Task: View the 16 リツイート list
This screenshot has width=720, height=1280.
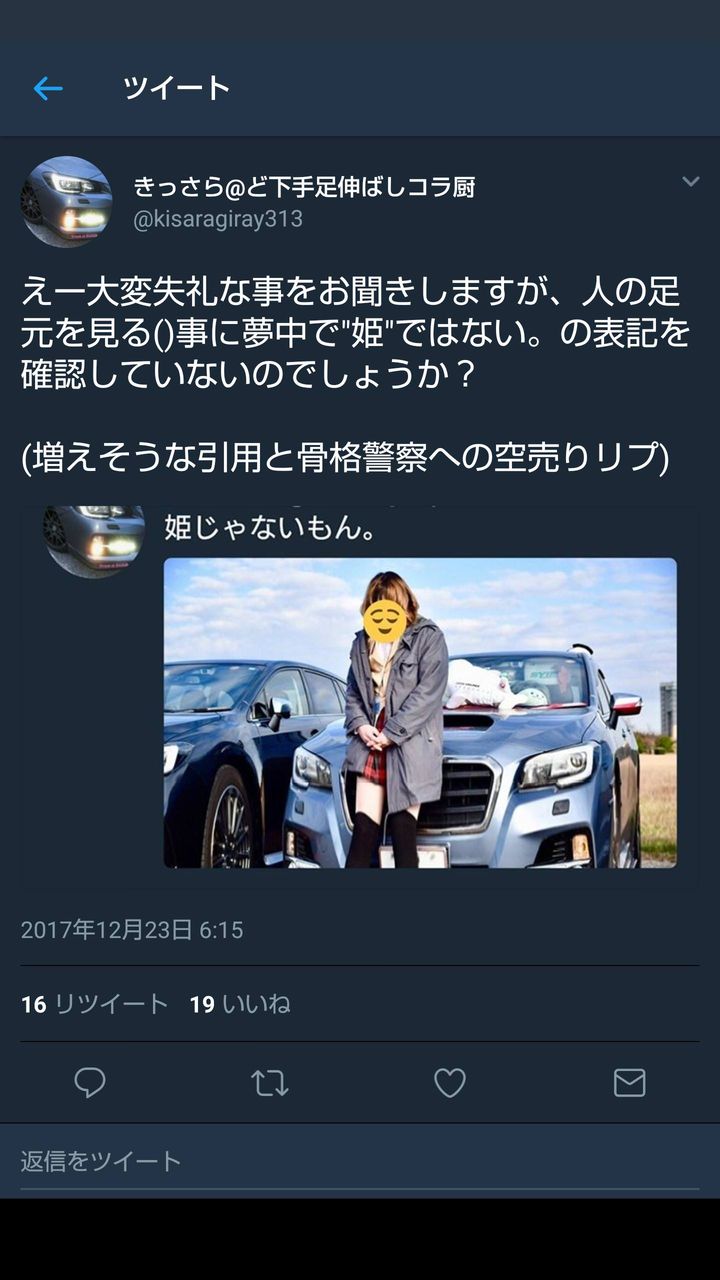Action: 95,1004
